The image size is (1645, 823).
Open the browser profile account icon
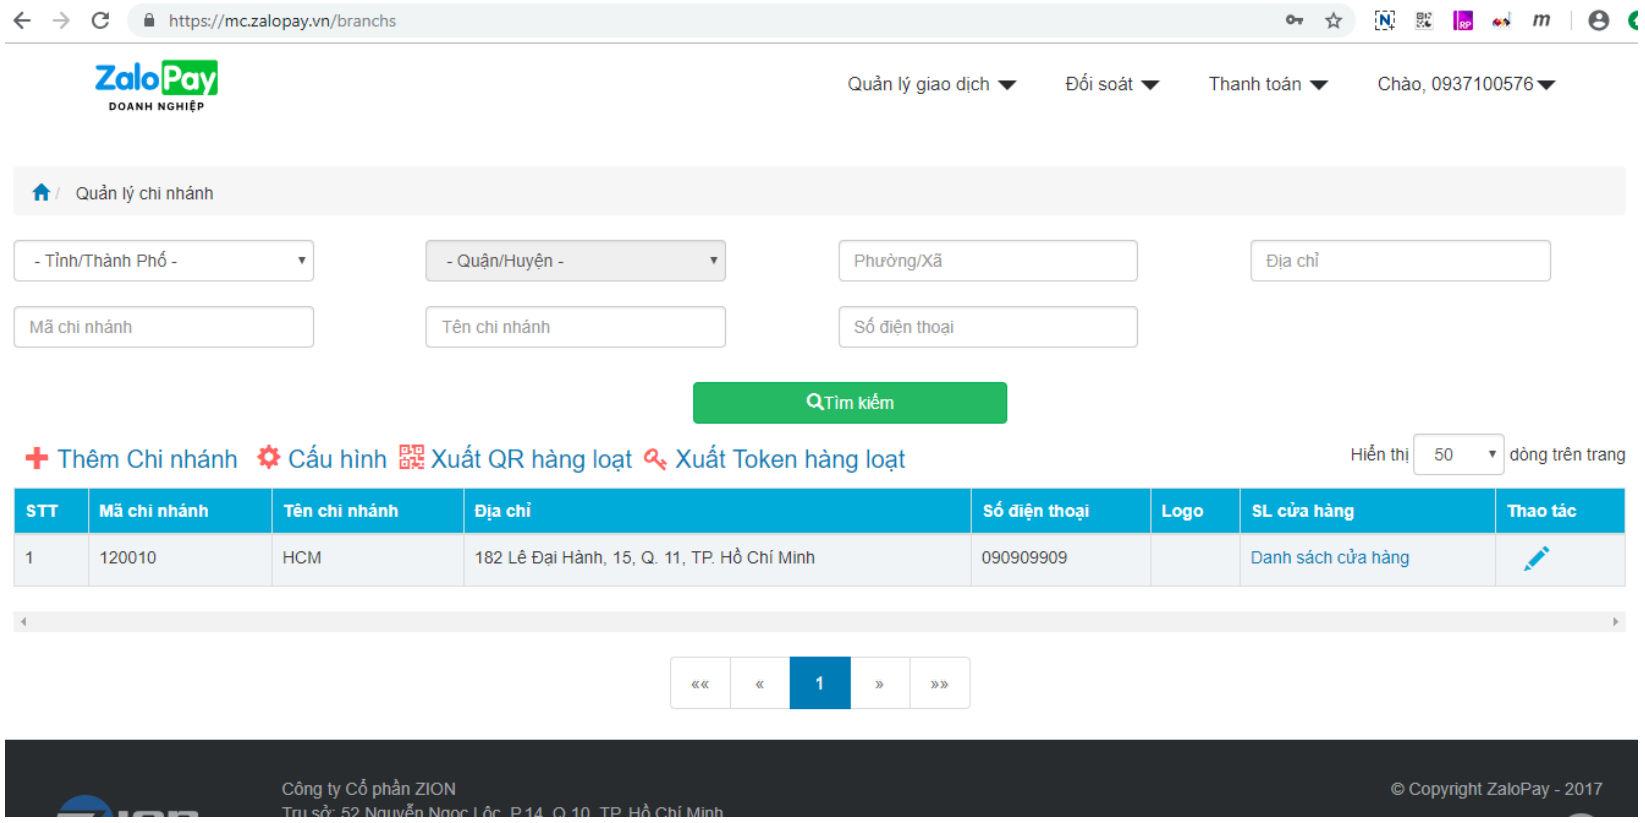(1598, 20)
